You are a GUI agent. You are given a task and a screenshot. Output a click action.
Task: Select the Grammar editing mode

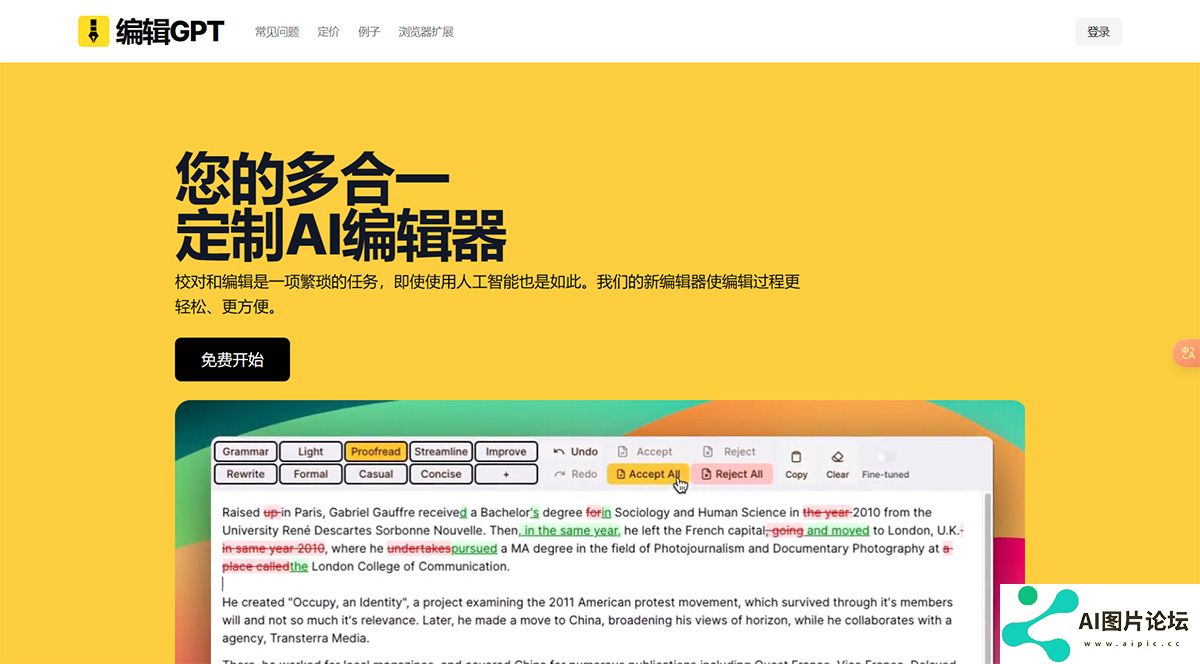coord(245,452)
